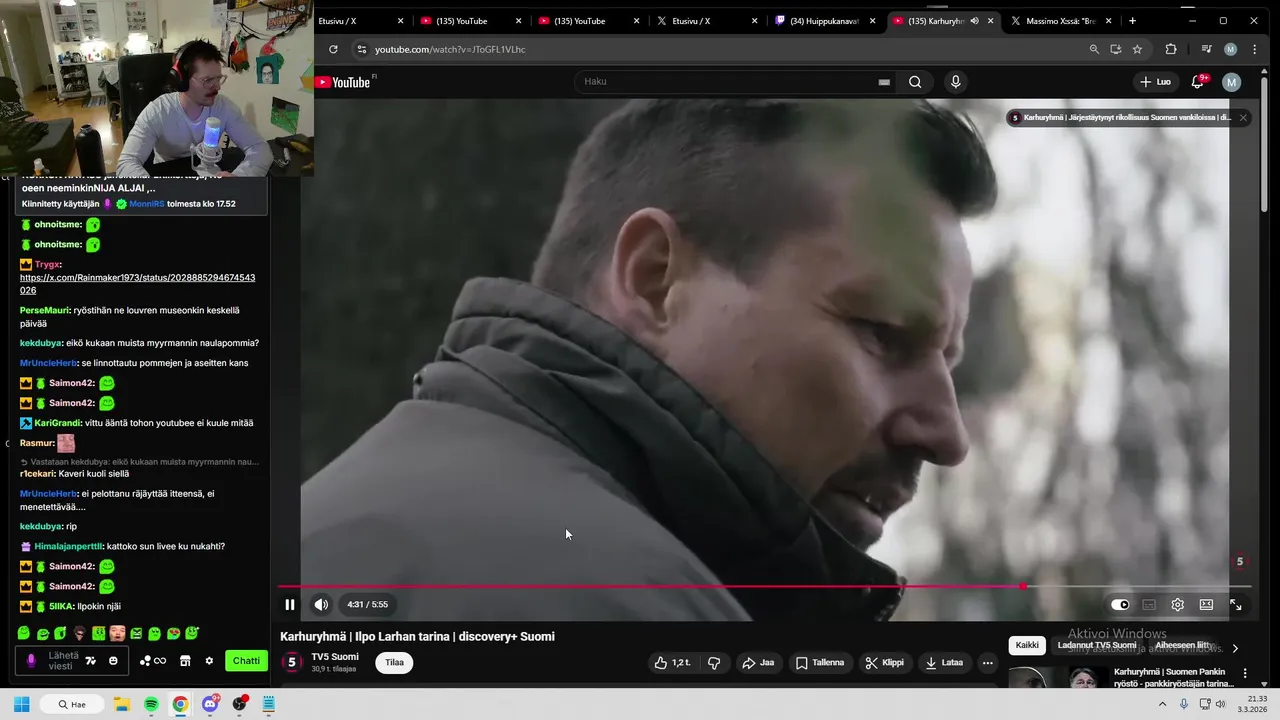Like the video with thumbs up
The image size is (1280, 720).
point(672,662)
